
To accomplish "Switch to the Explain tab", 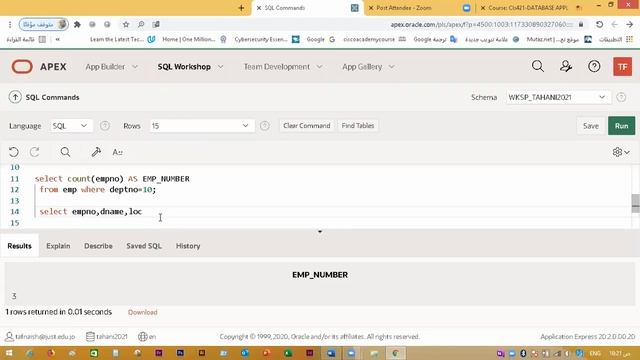I will tap(58, 246).
